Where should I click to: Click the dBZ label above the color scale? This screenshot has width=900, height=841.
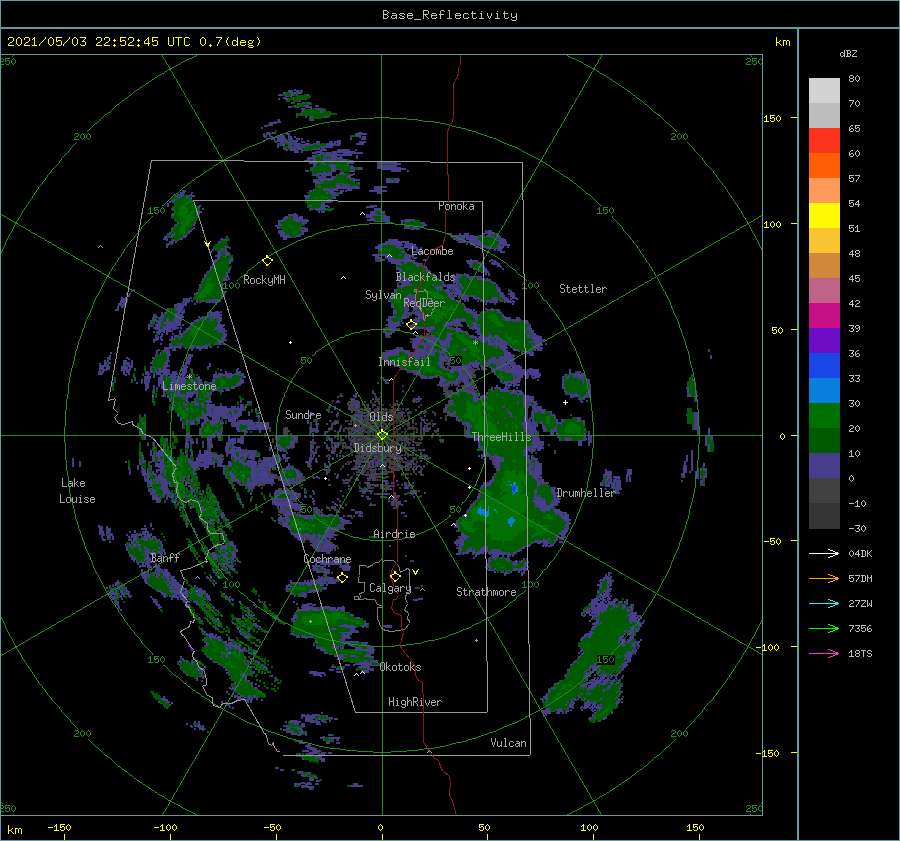848,53
